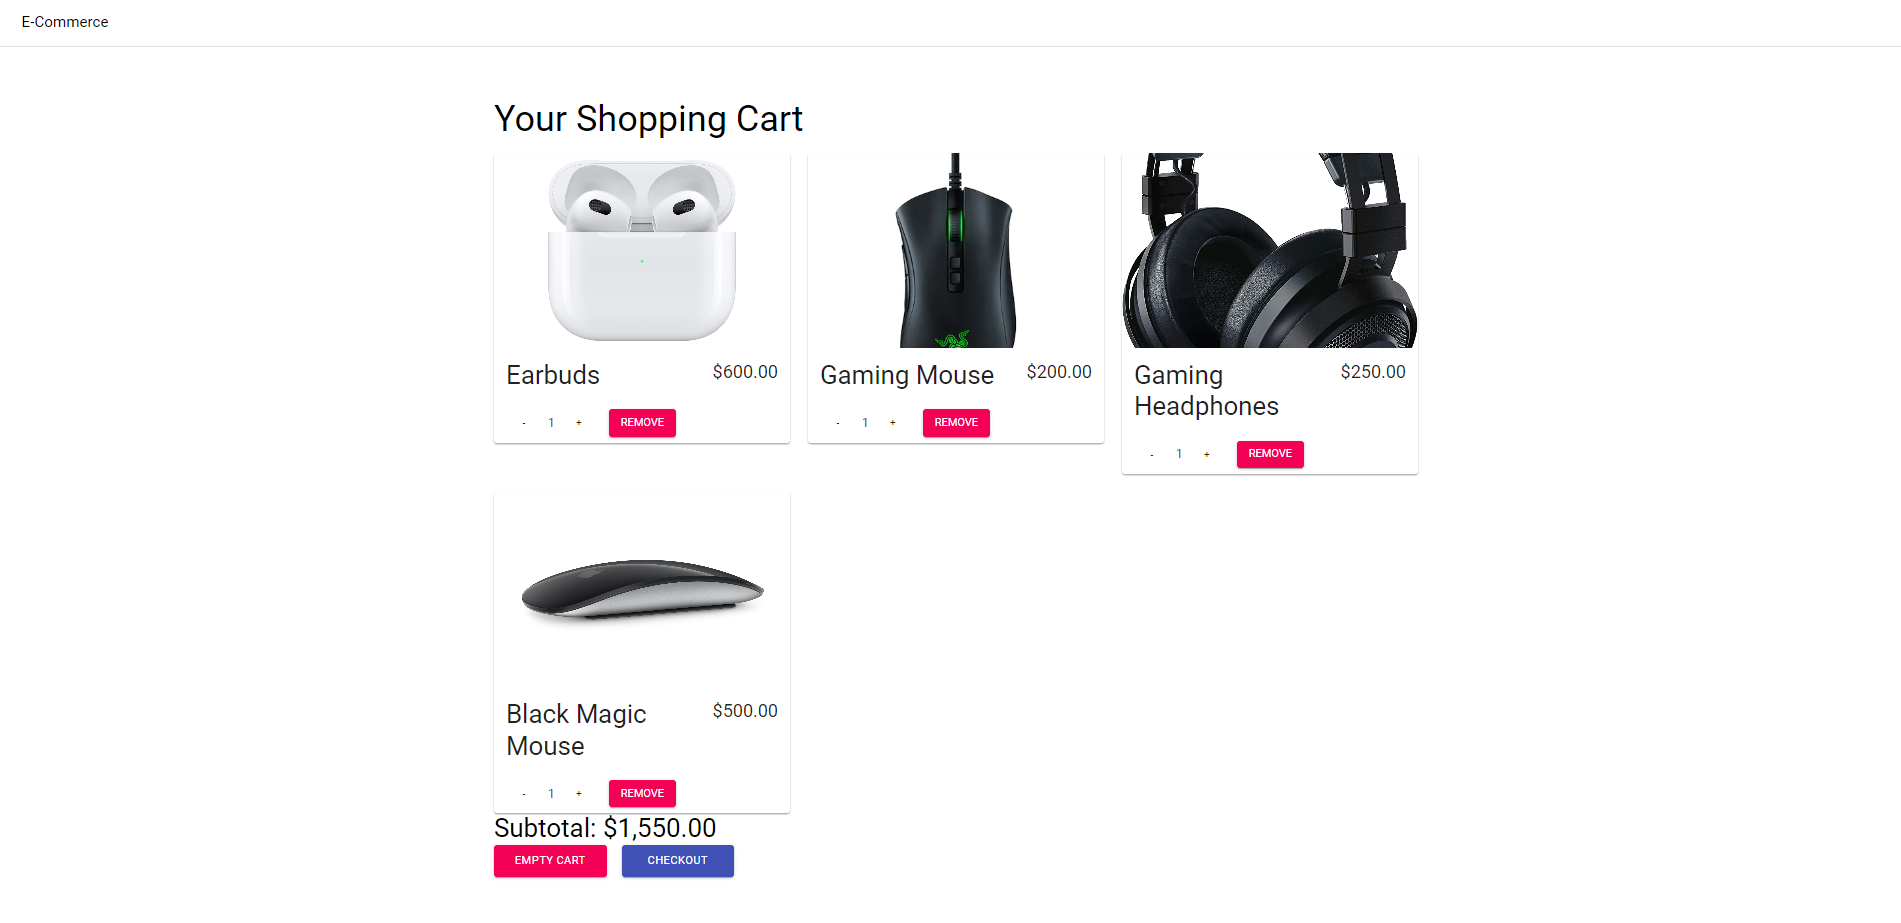Remove the Earbuds from the cart
1901x923 pixels.
point(641,422)
